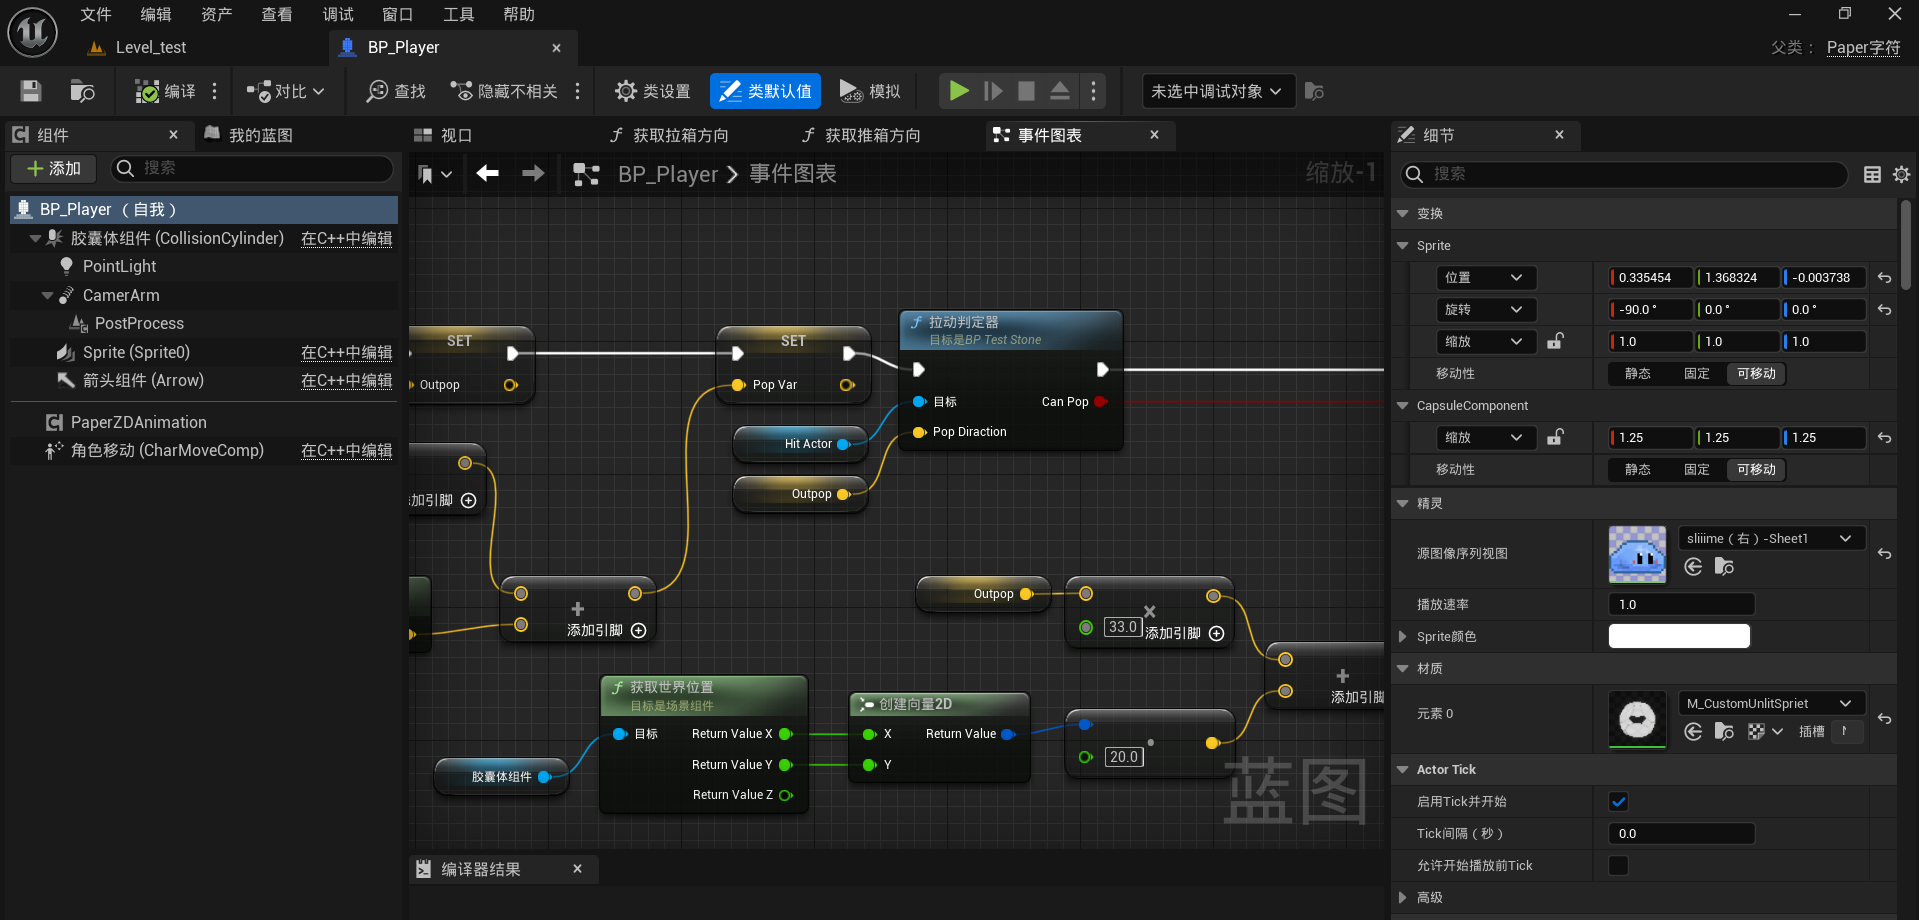The image size is (1919, 920).
Task: Check the 允许开始播放前Tick checkbox
Action: (1619, 865)
